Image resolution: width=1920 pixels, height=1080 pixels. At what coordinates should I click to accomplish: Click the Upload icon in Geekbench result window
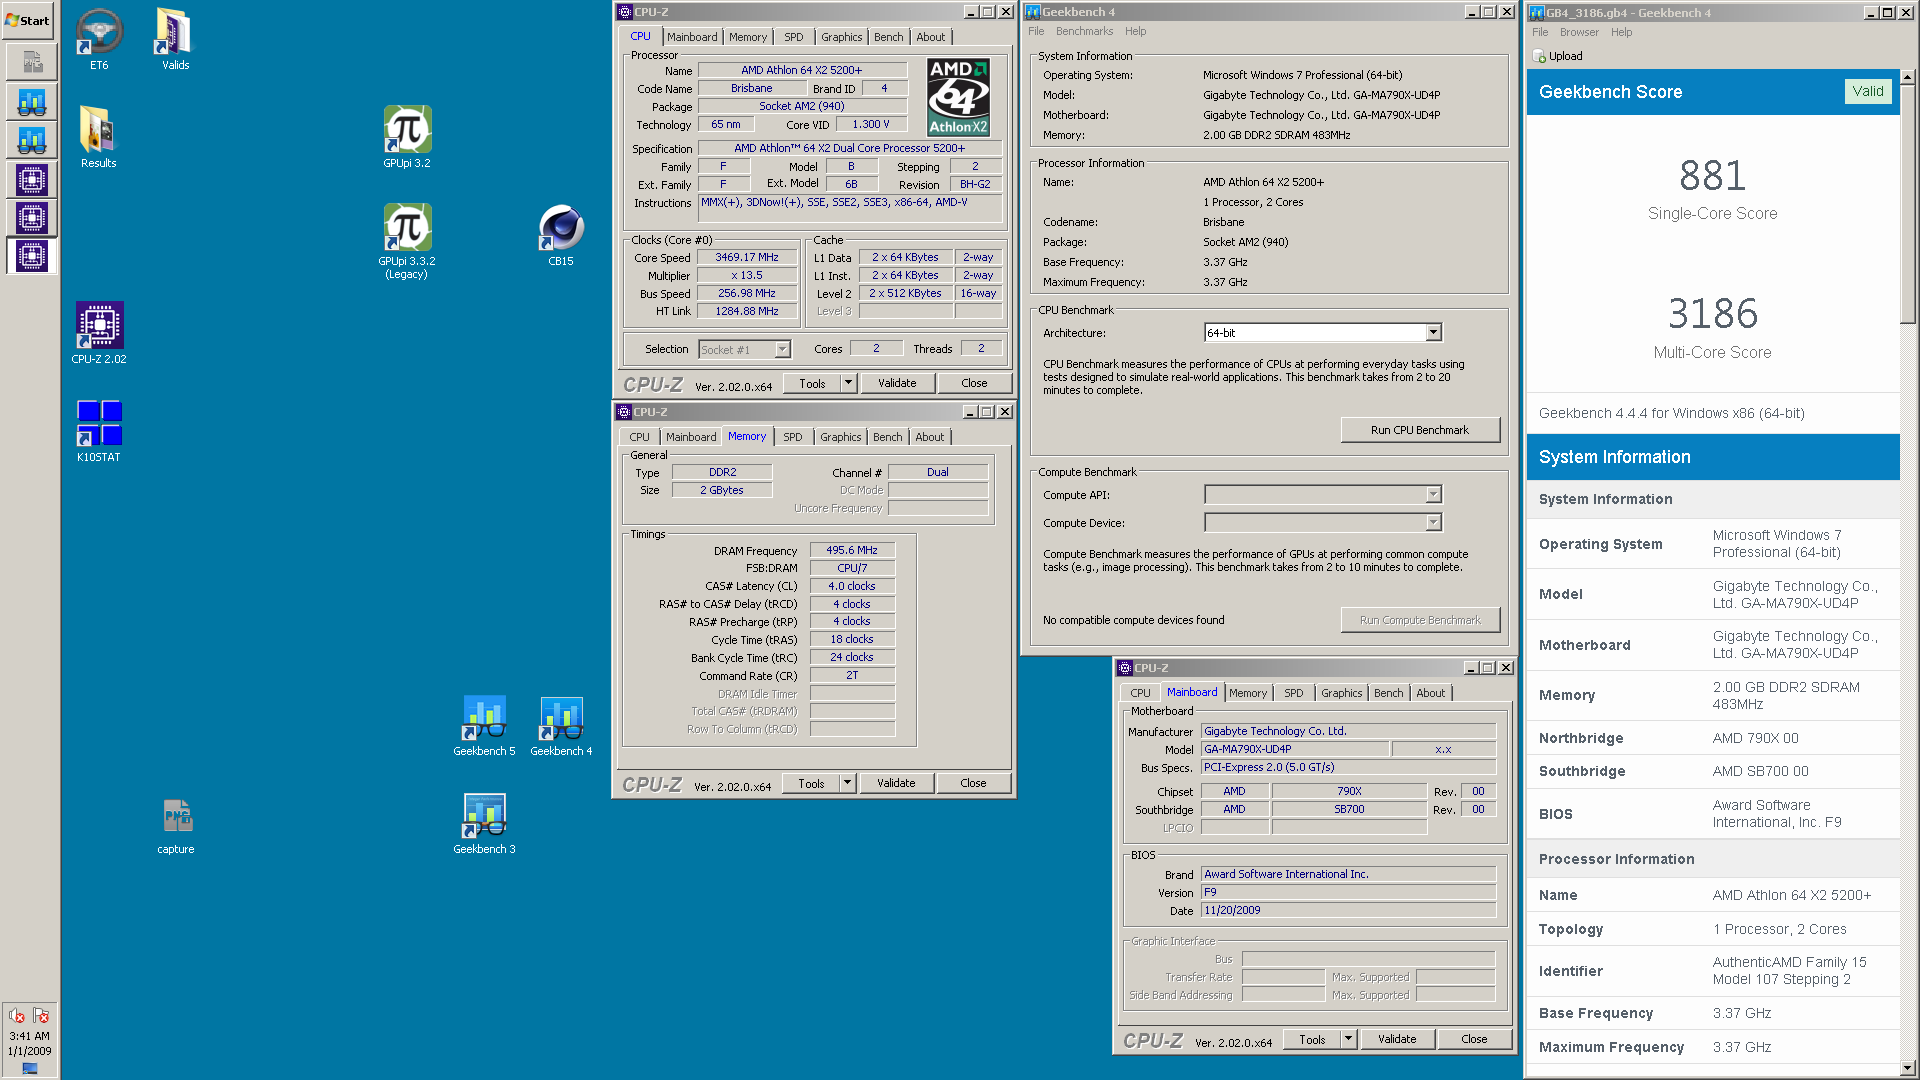1539,56
